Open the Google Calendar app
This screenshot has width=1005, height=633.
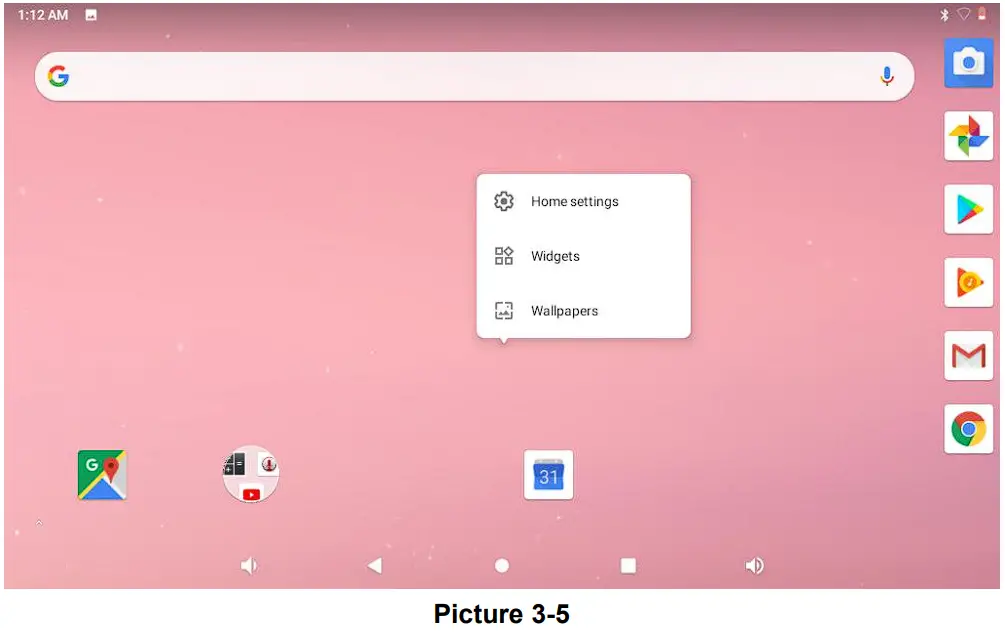[548, 475]
